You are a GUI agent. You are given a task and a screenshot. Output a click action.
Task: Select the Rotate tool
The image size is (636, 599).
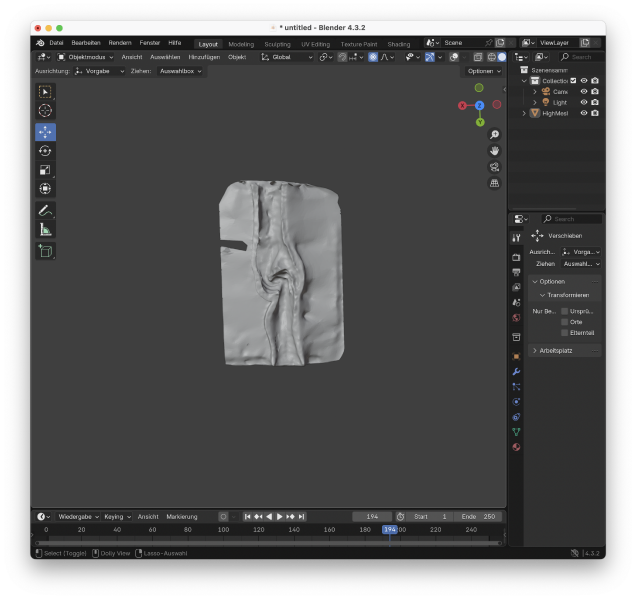coord(45,151)
